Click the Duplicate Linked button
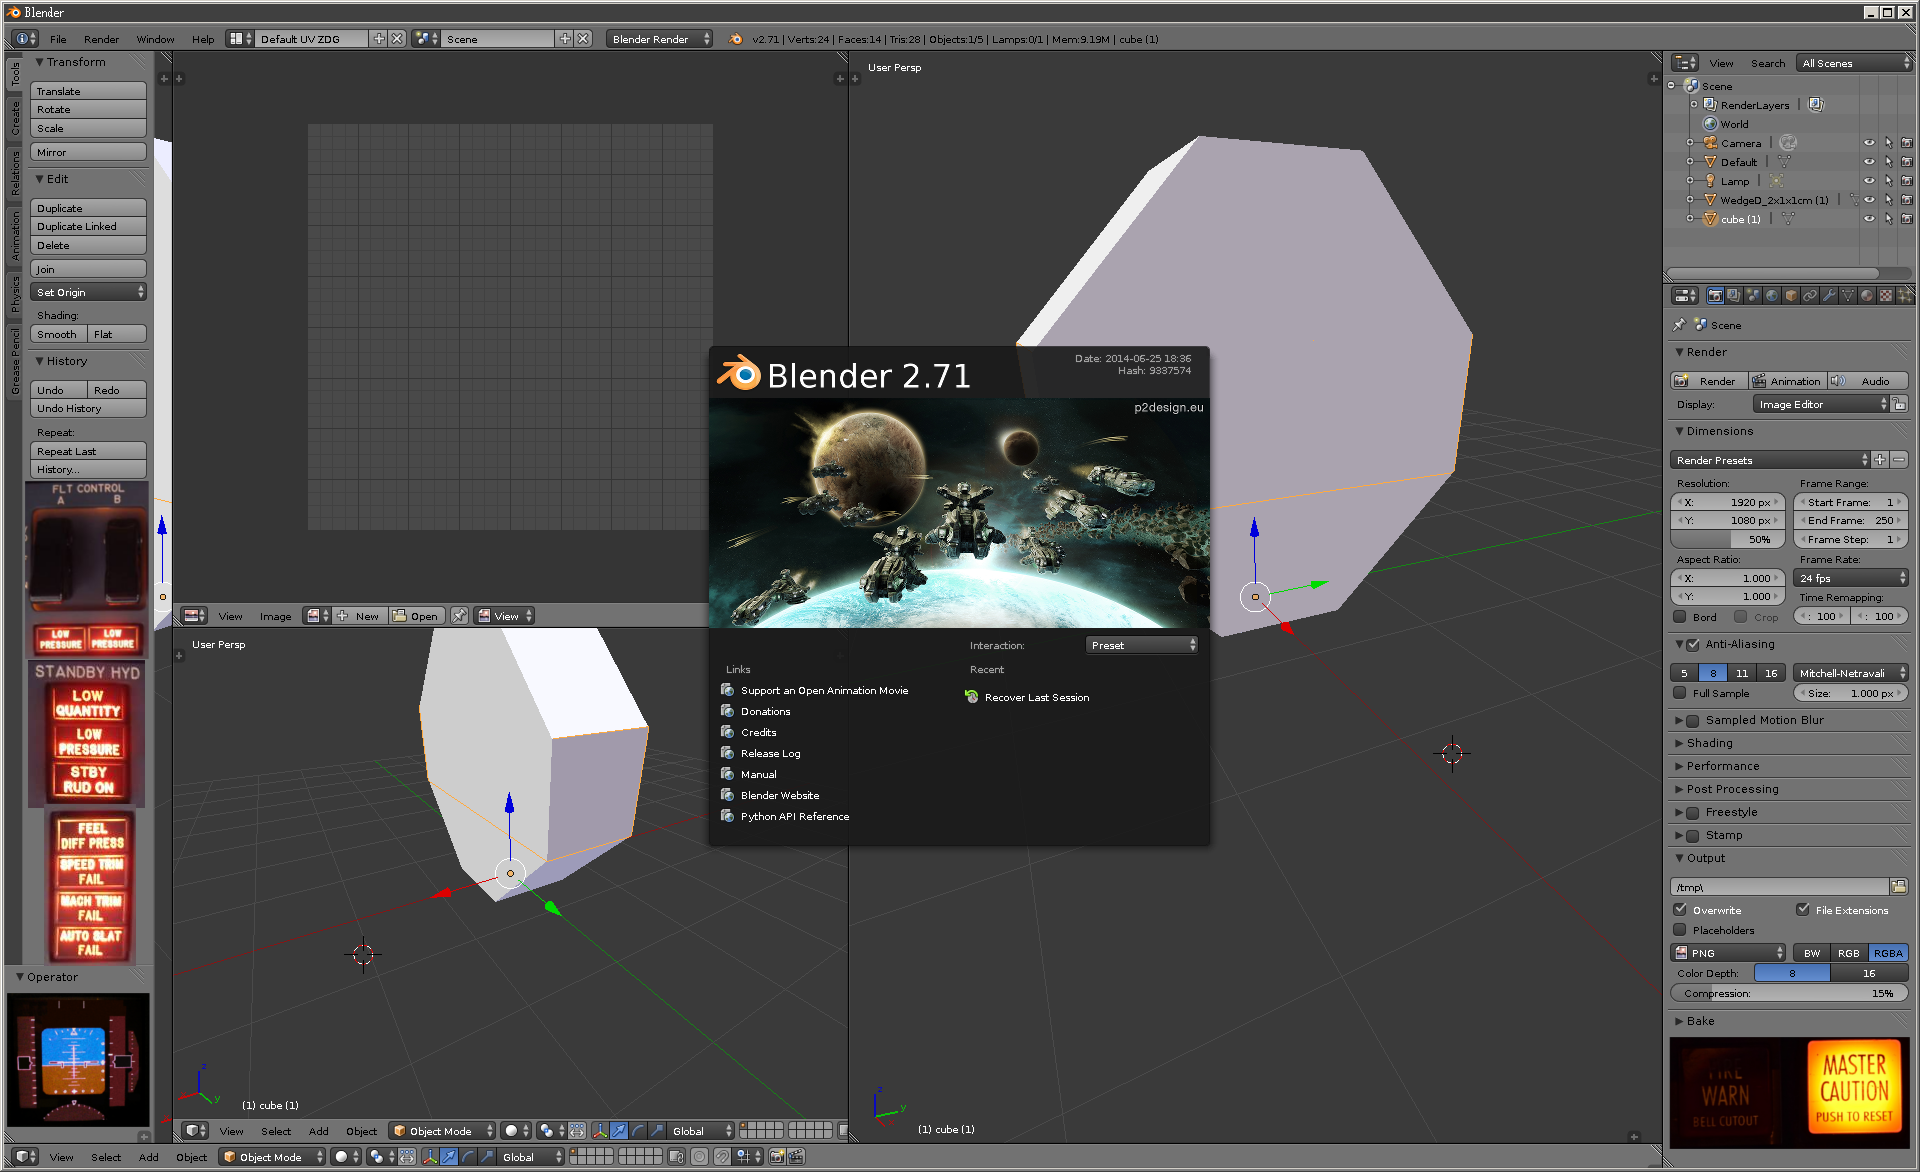The height and width of the screenshot is (1172, 1920). tap(88, 227)
